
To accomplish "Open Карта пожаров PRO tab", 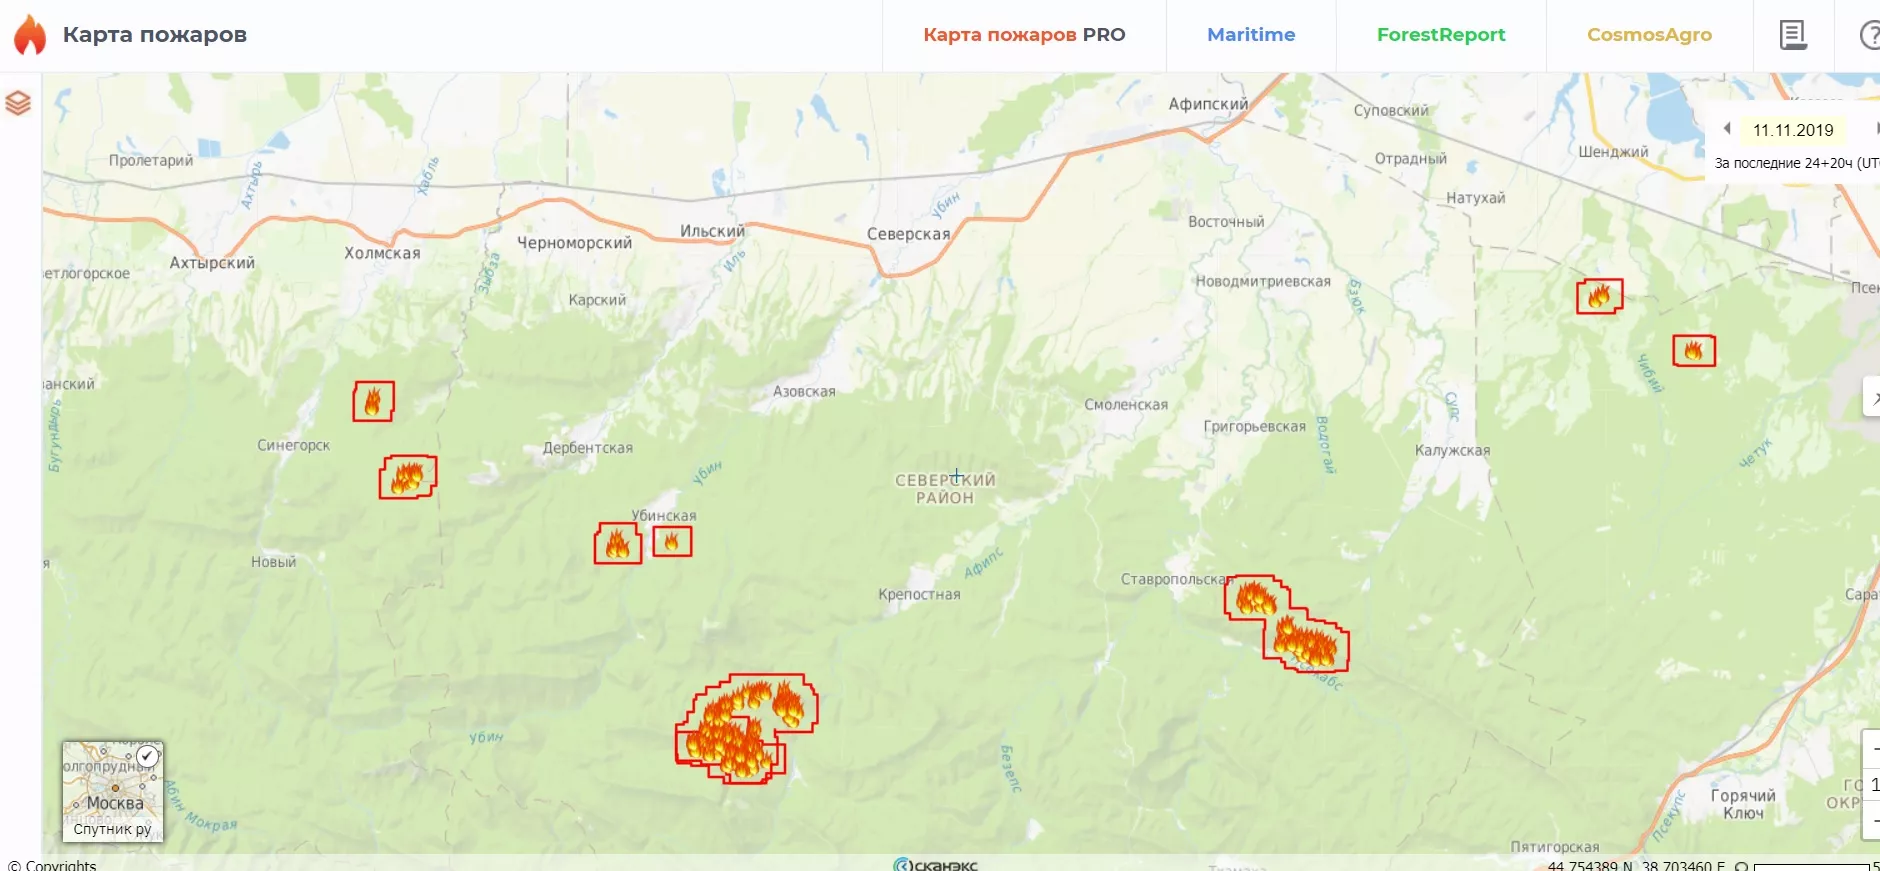I will point(1024,35).
